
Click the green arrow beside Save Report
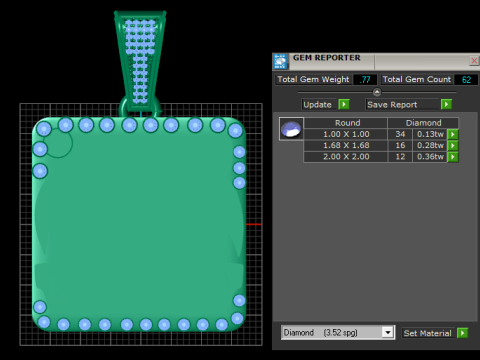point(446,105)
